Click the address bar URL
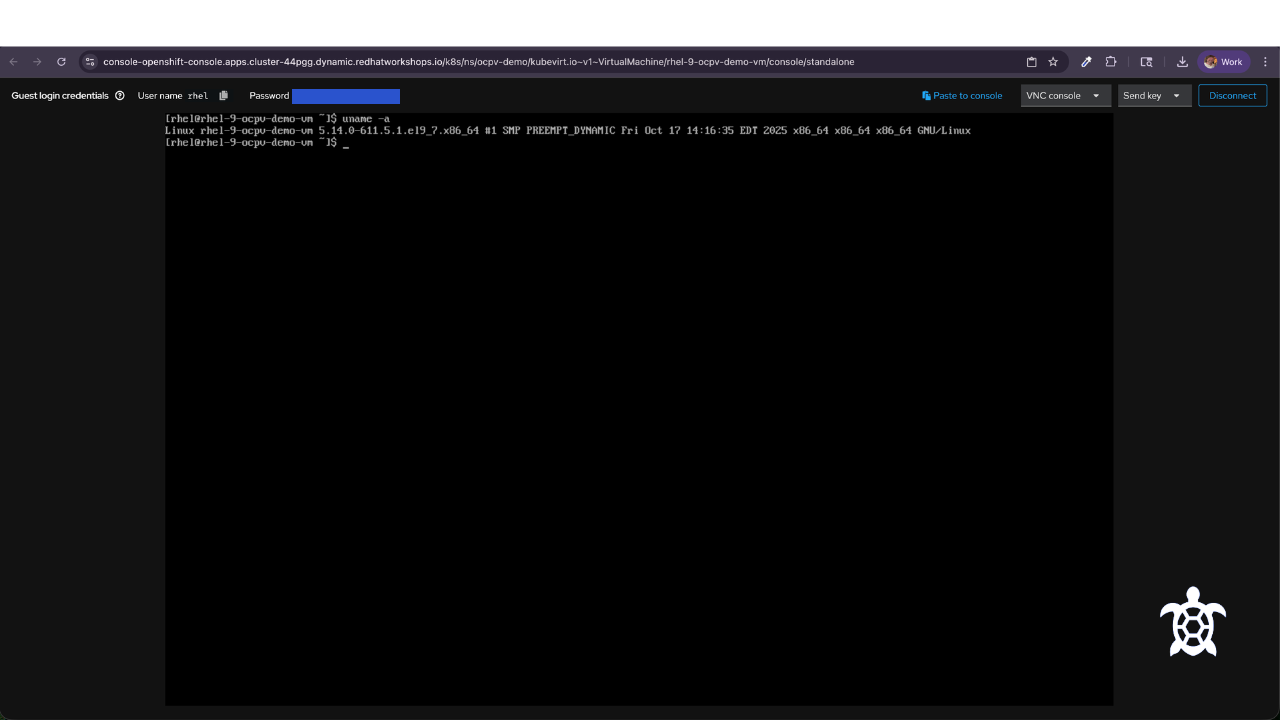1280x720 pixels. [x=478, y=62]
